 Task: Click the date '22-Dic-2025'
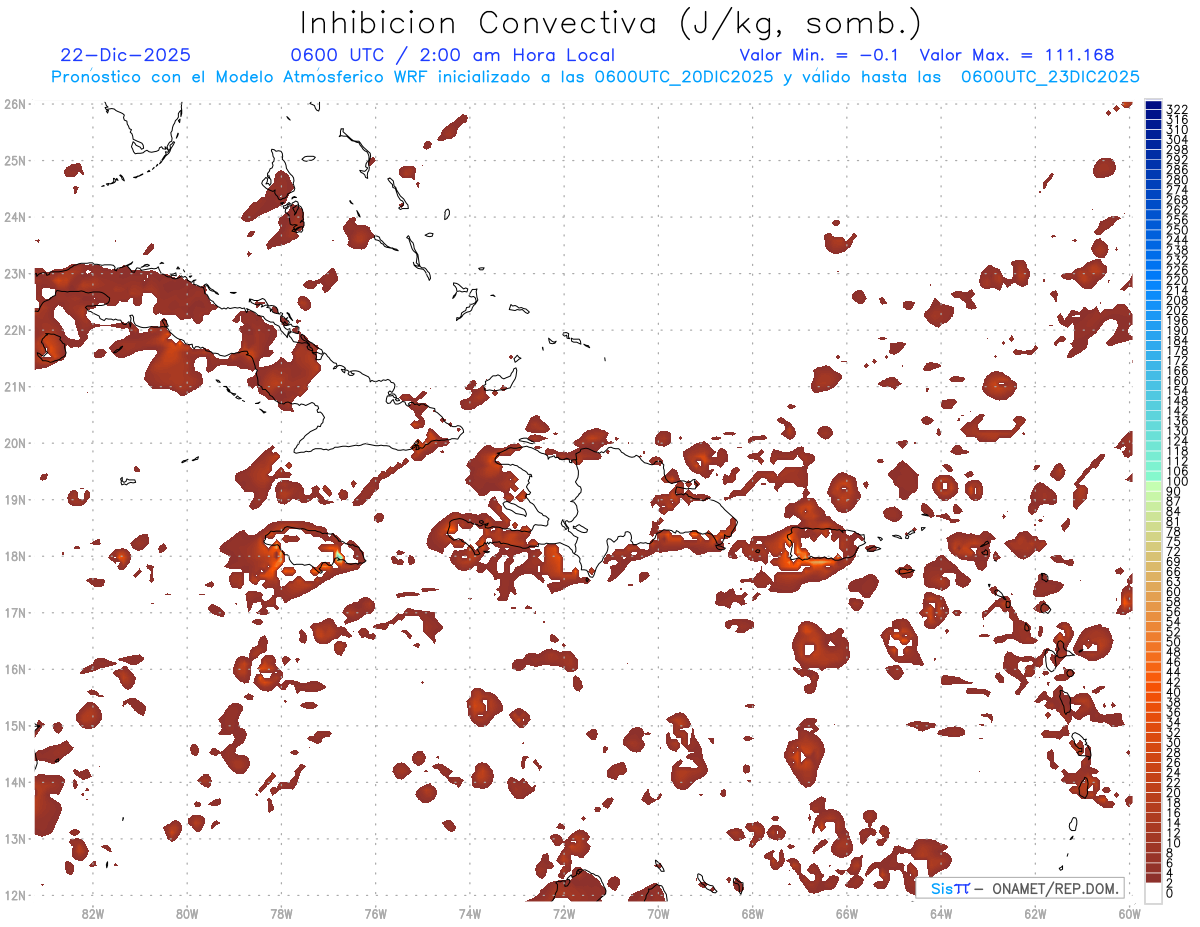(125, 55)
